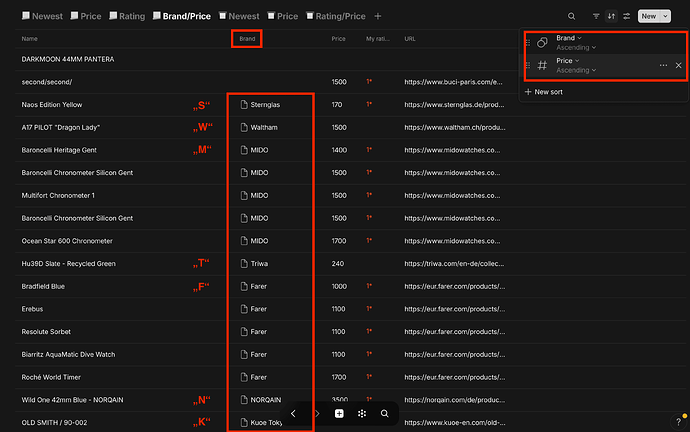Open floating bar grid dots icon
The height and width of the screenshot is (432, 690).
[362, 414]
